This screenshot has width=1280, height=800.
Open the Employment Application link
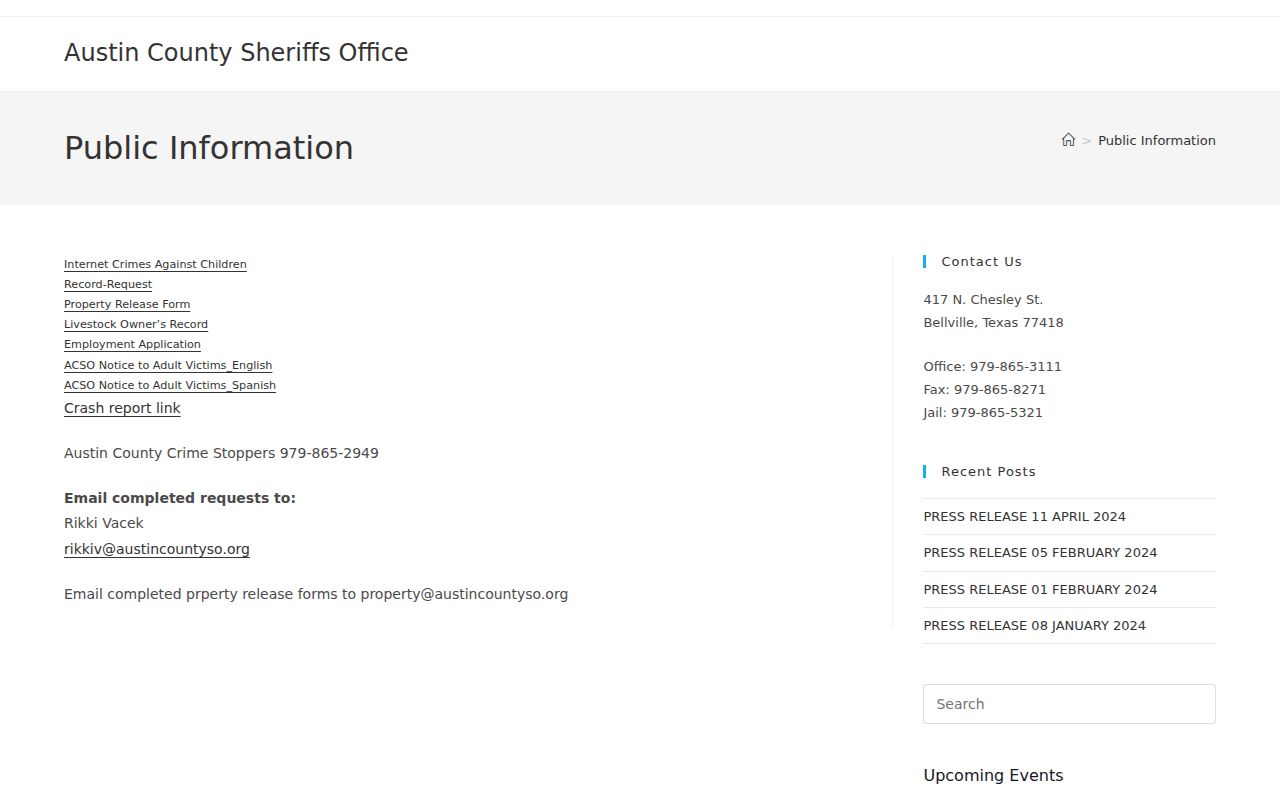click(132, 345)
